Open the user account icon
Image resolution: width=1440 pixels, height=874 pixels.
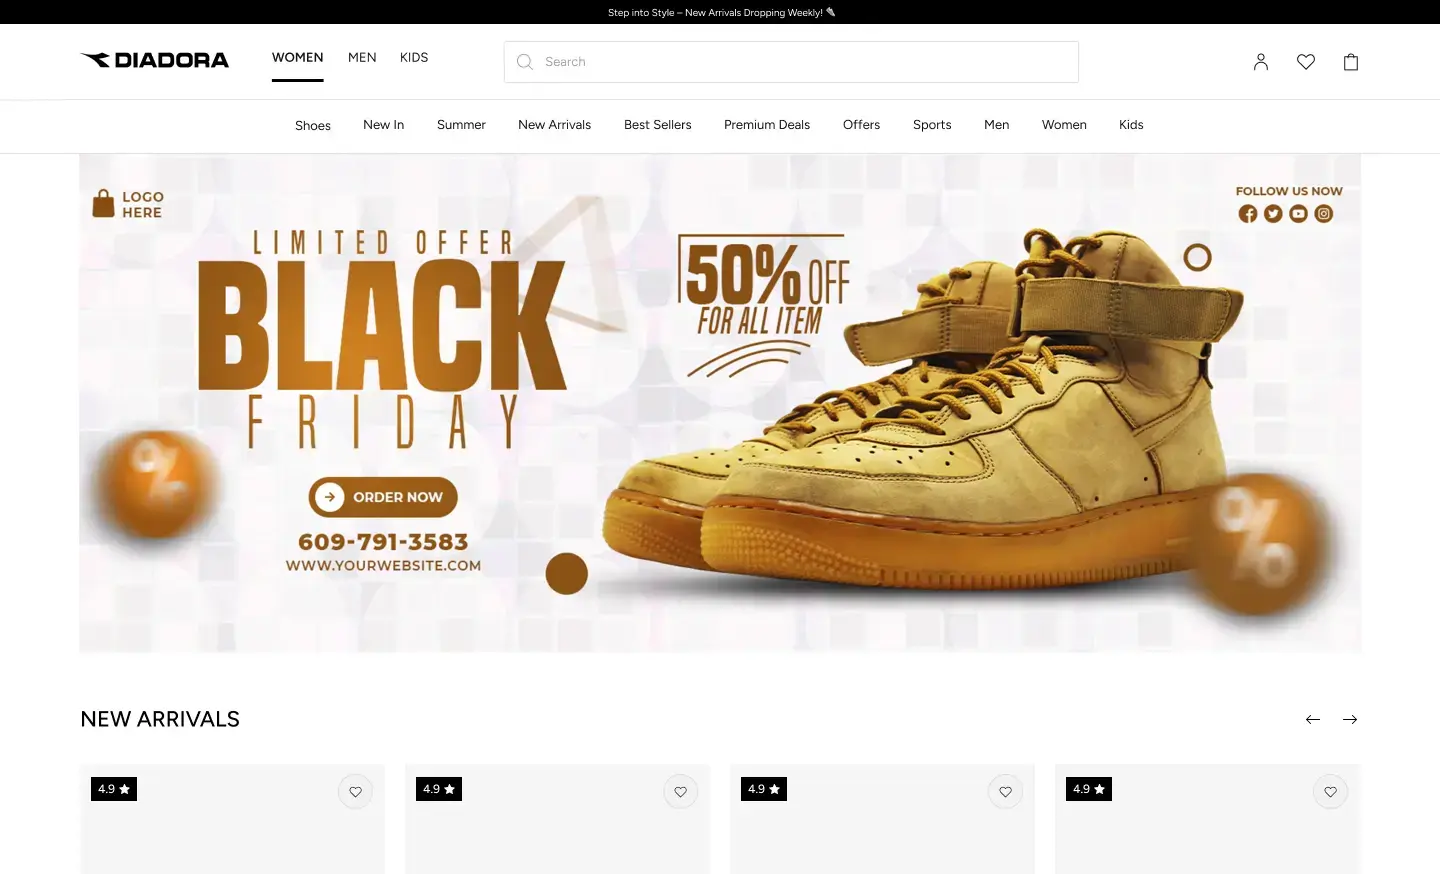(1261, 62)
